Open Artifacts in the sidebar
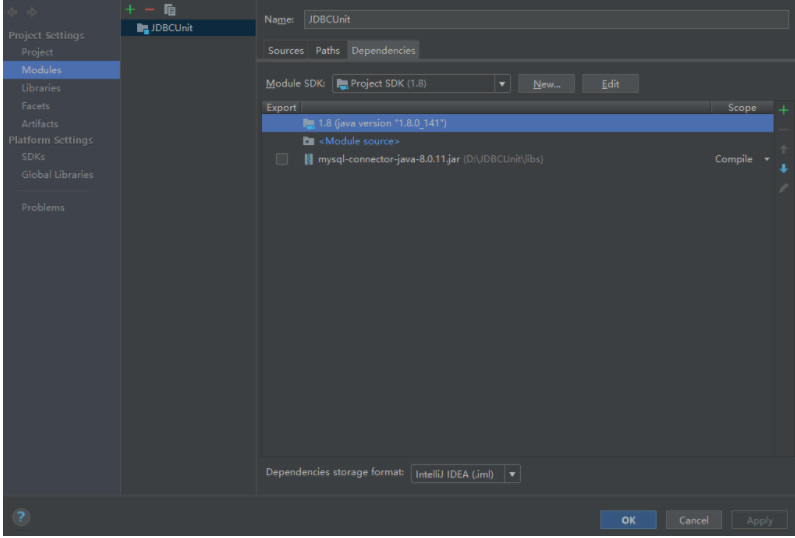 (x=40, y=124)
